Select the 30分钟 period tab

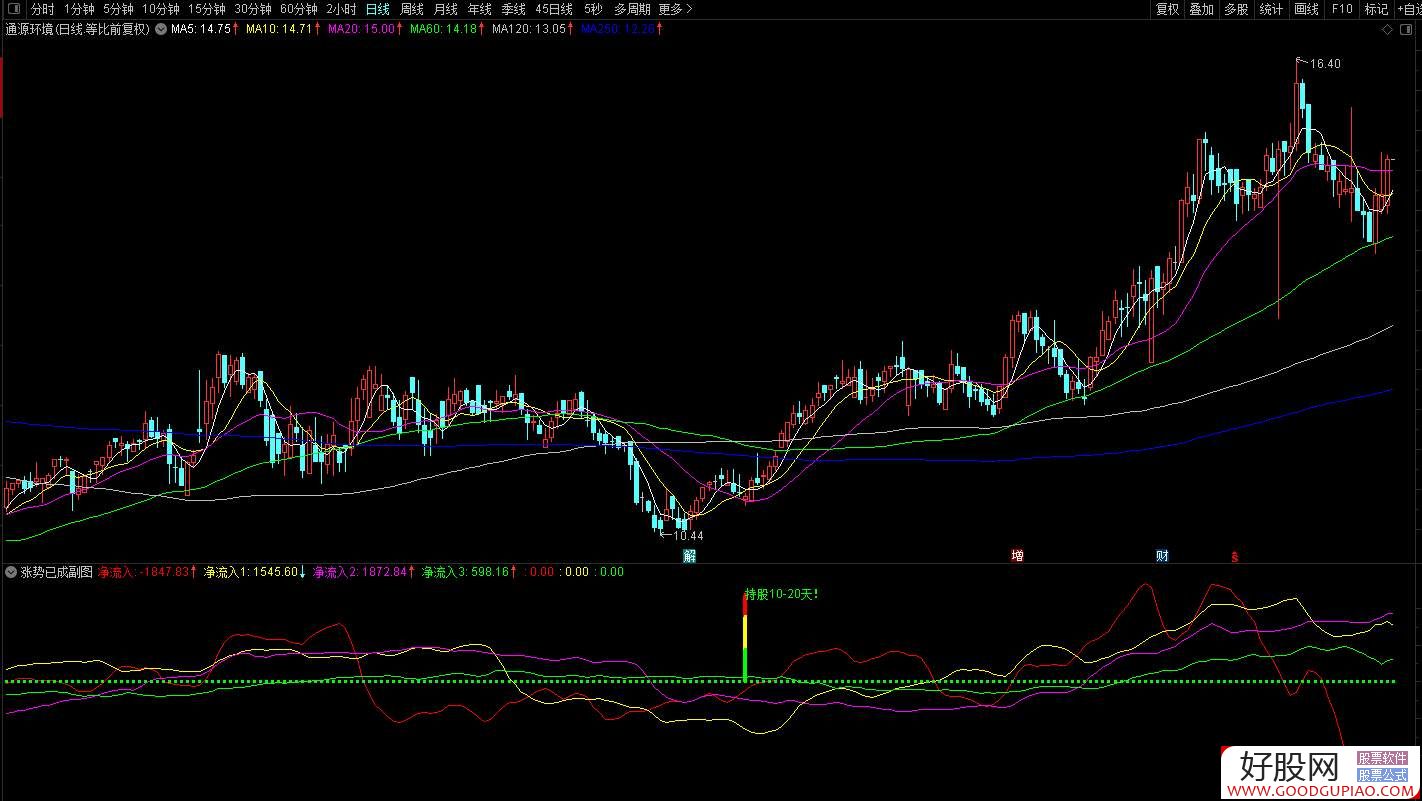(x=252, y=9)
